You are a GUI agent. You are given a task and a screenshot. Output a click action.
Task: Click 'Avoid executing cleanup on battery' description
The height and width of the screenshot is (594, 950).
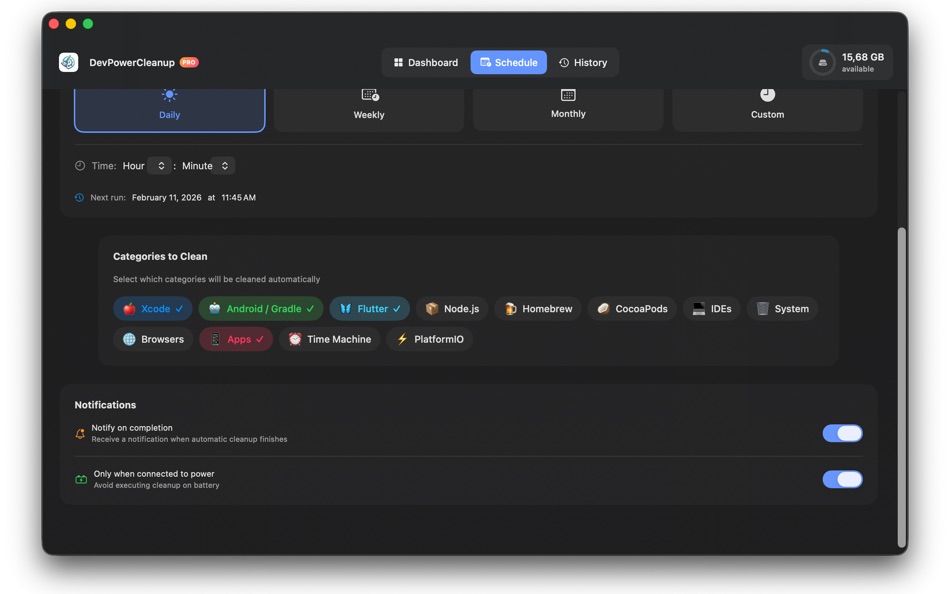point(156,486)
